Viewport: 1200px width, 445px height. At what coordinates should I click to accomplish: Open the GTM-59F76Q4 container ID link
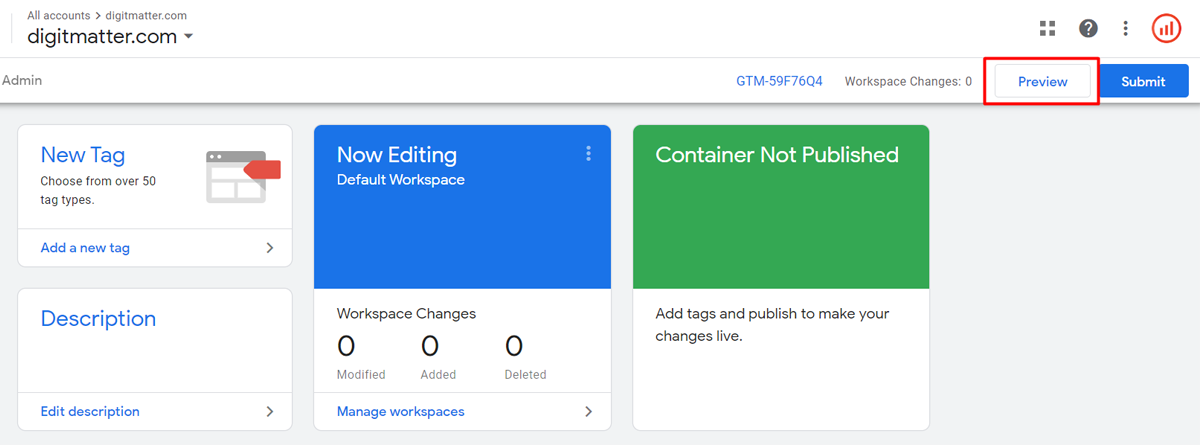point(779,81)
